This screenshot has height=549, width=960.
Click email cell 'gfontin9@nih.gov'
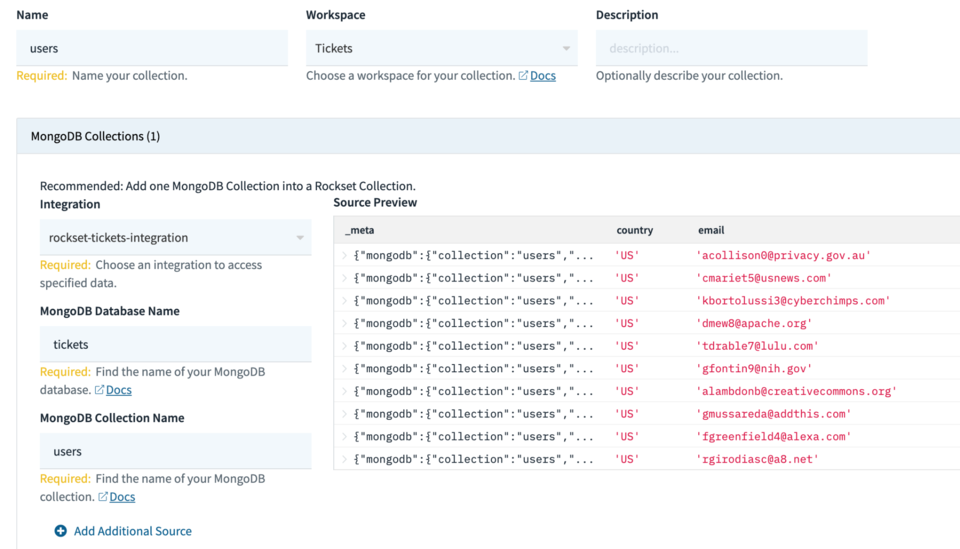(x=754, y=368)
